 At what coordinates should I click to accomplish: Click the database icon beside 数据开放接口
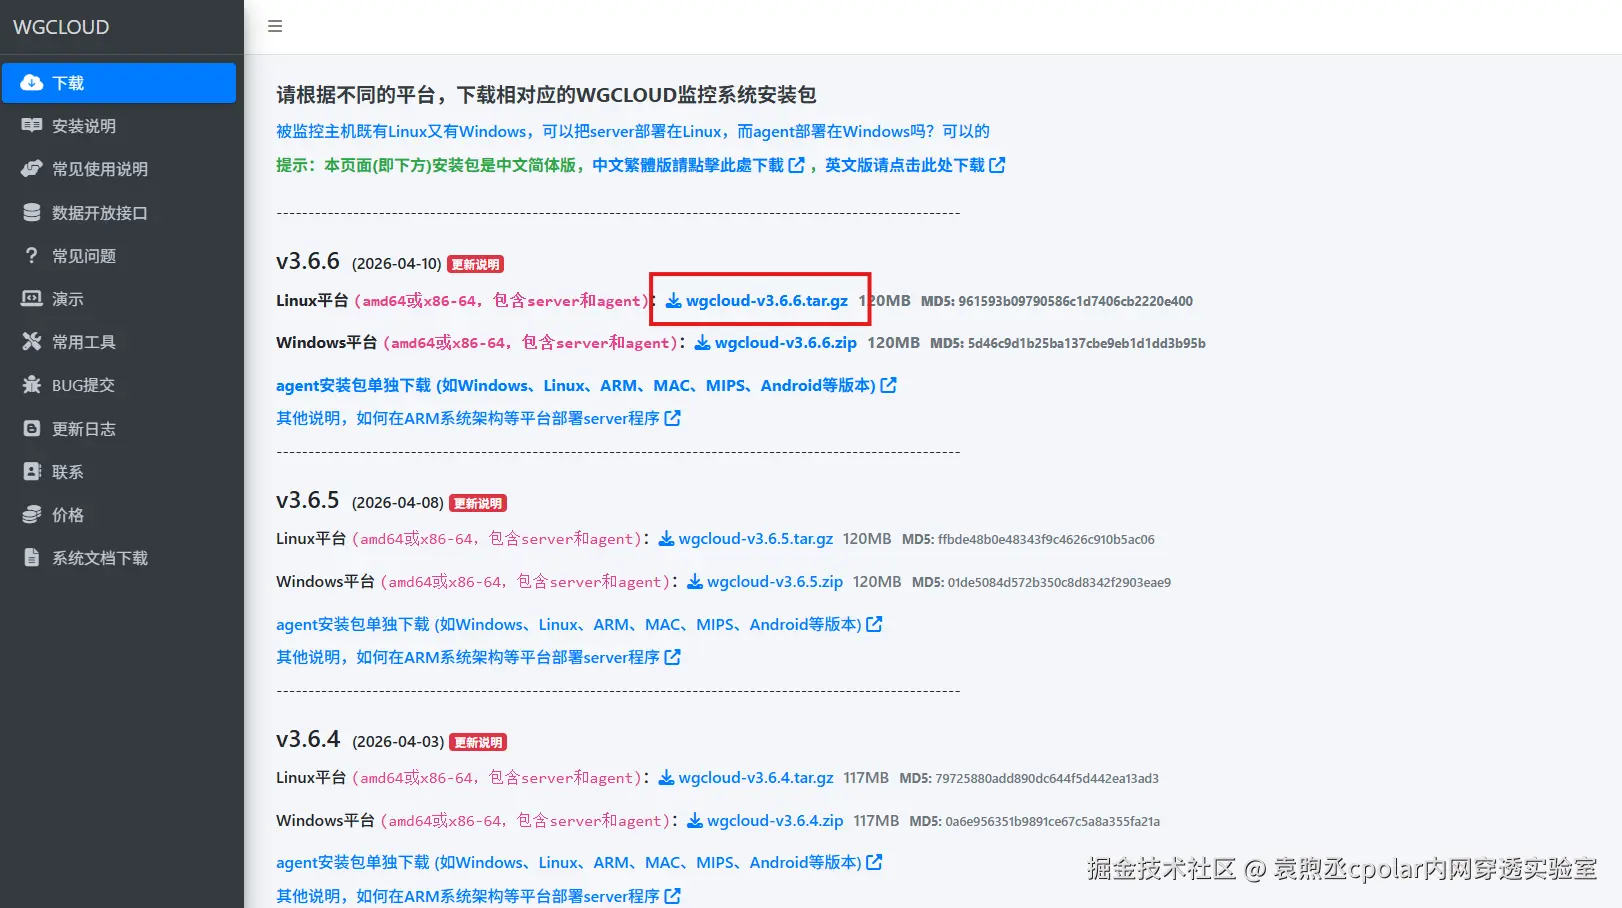(x=32, y=212)
